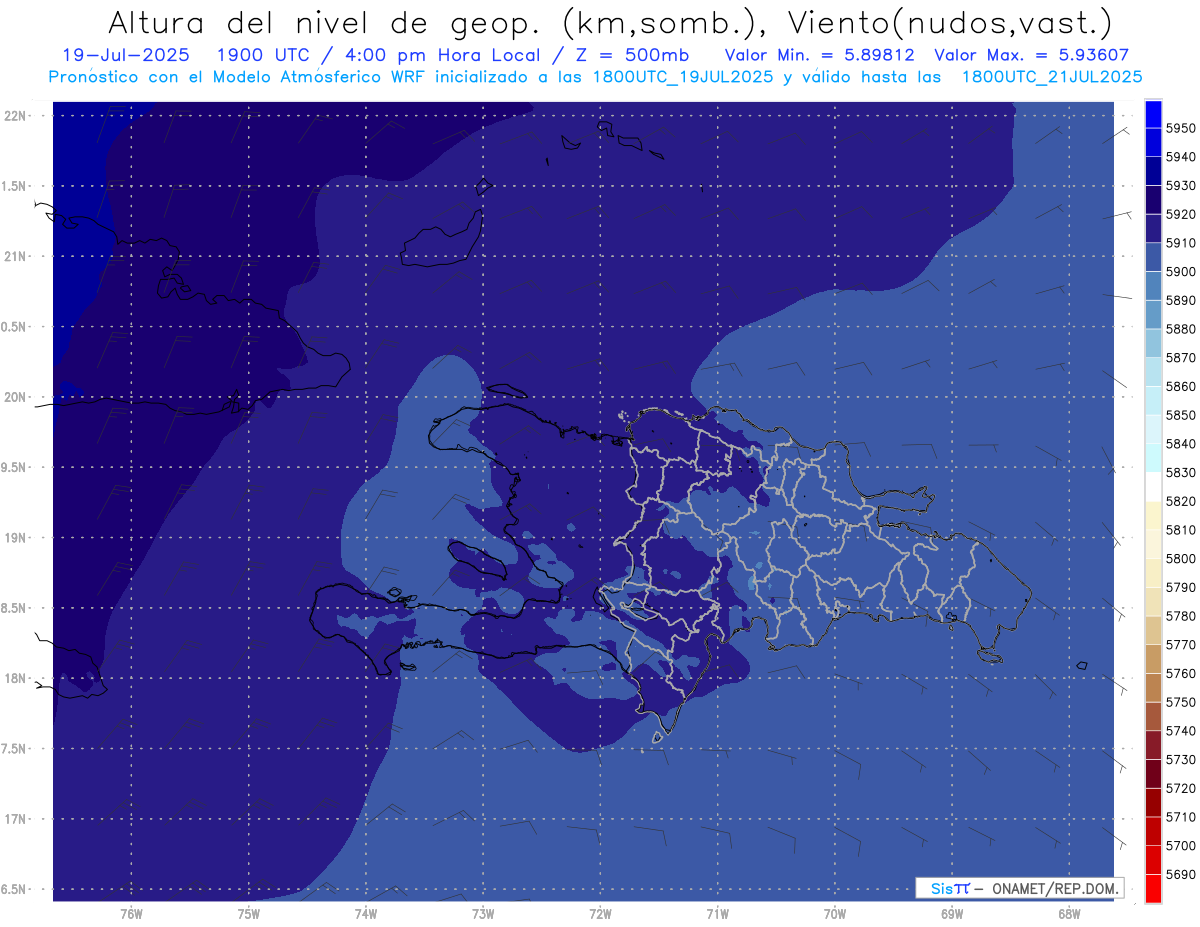Viewport: 1200px width, 927px height.
Task: Pick the bright red swatch below 5690
Action: point(1153,887)
